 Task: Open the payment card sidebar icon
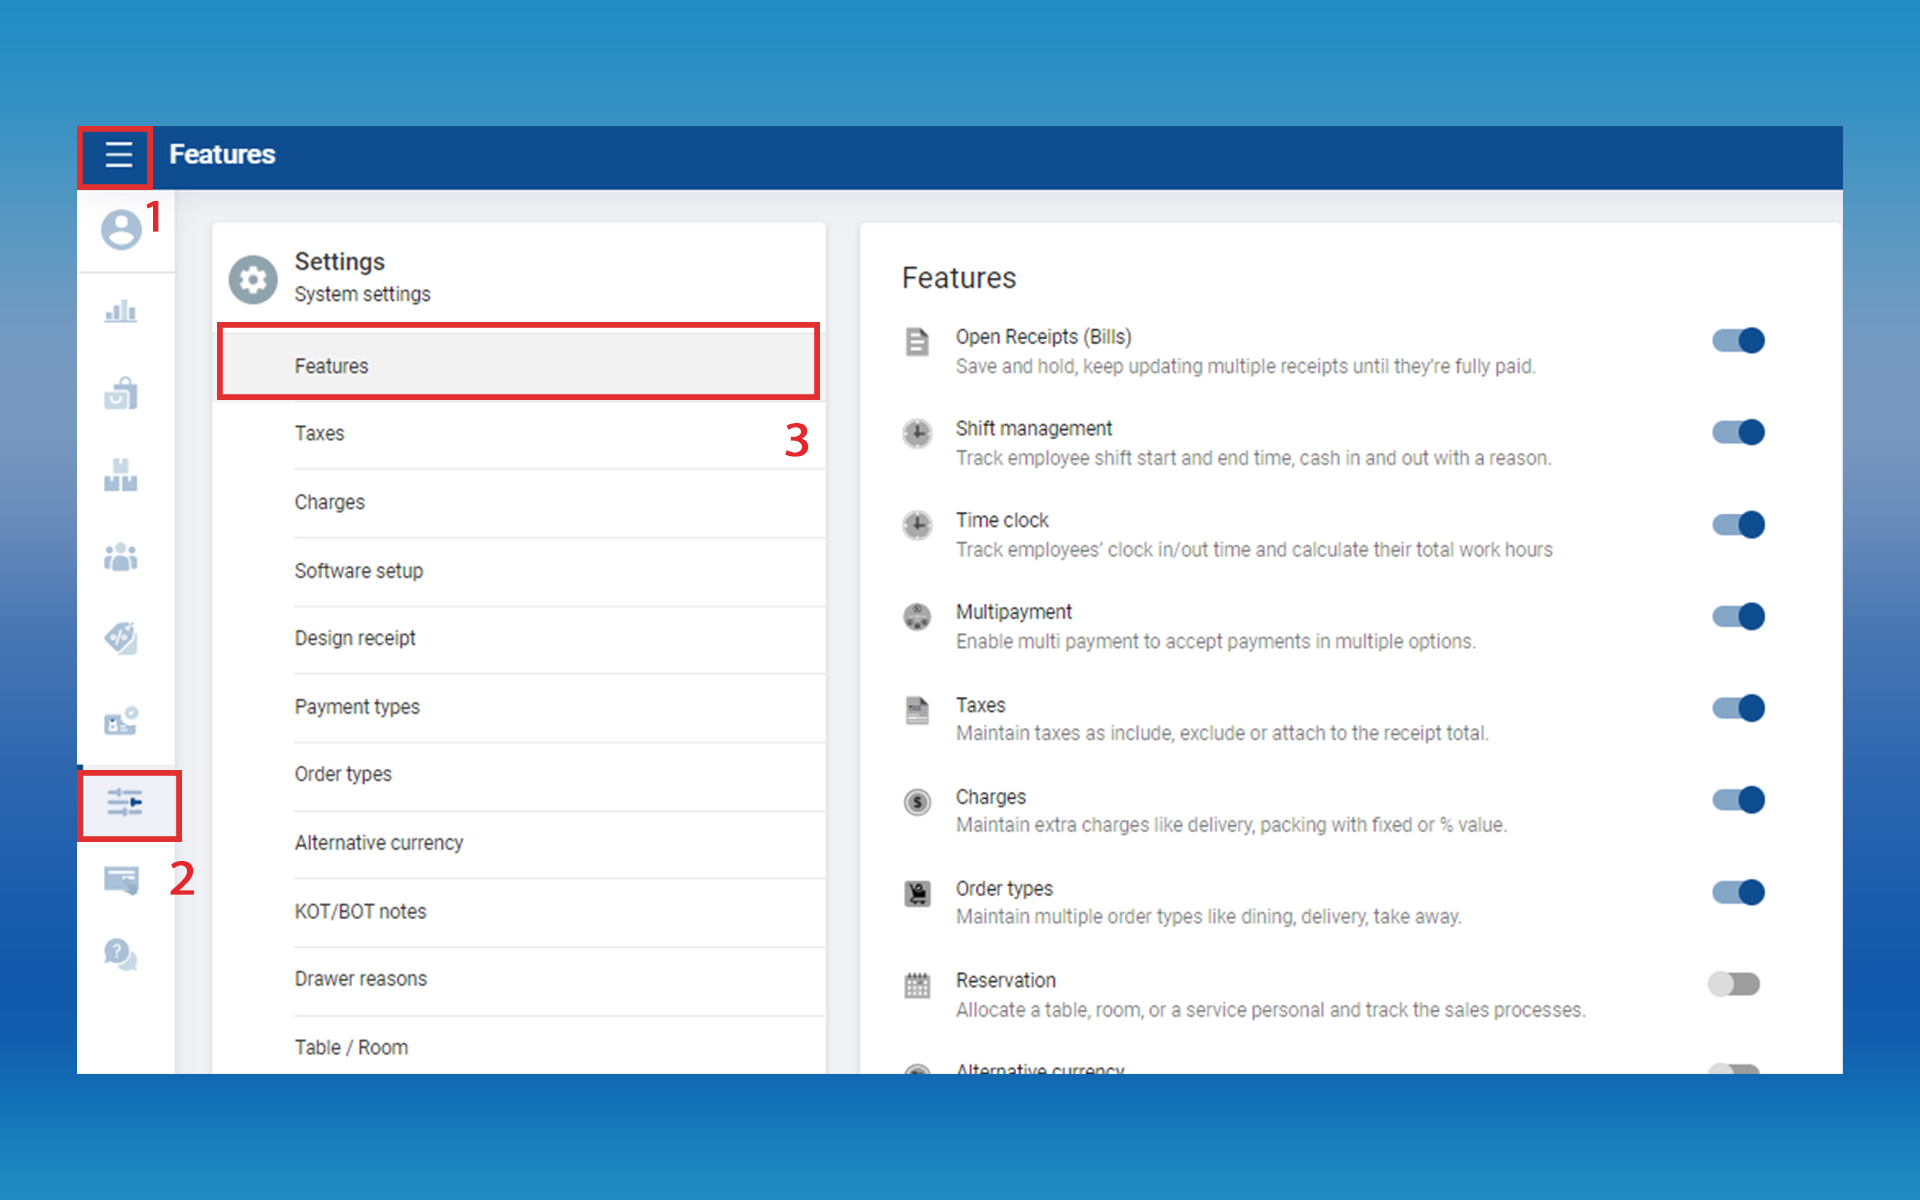[121, 880]
